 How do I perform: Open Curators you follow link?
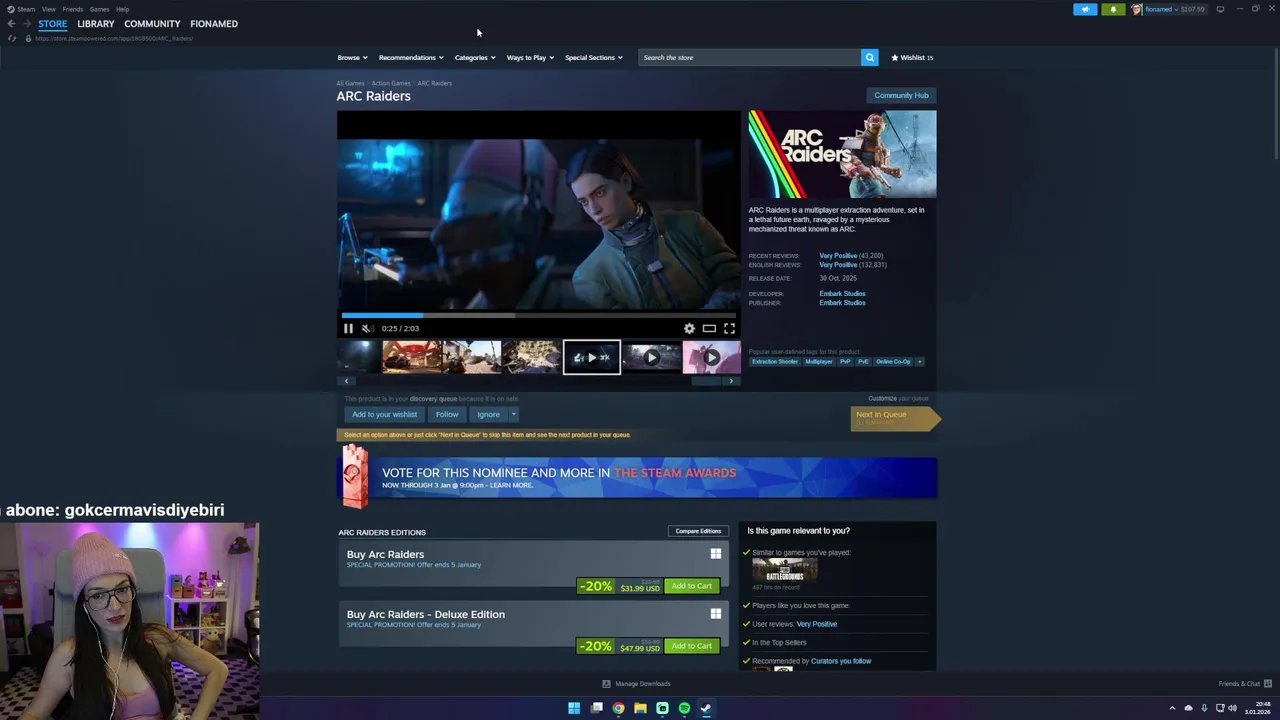[x=841, y=661]
